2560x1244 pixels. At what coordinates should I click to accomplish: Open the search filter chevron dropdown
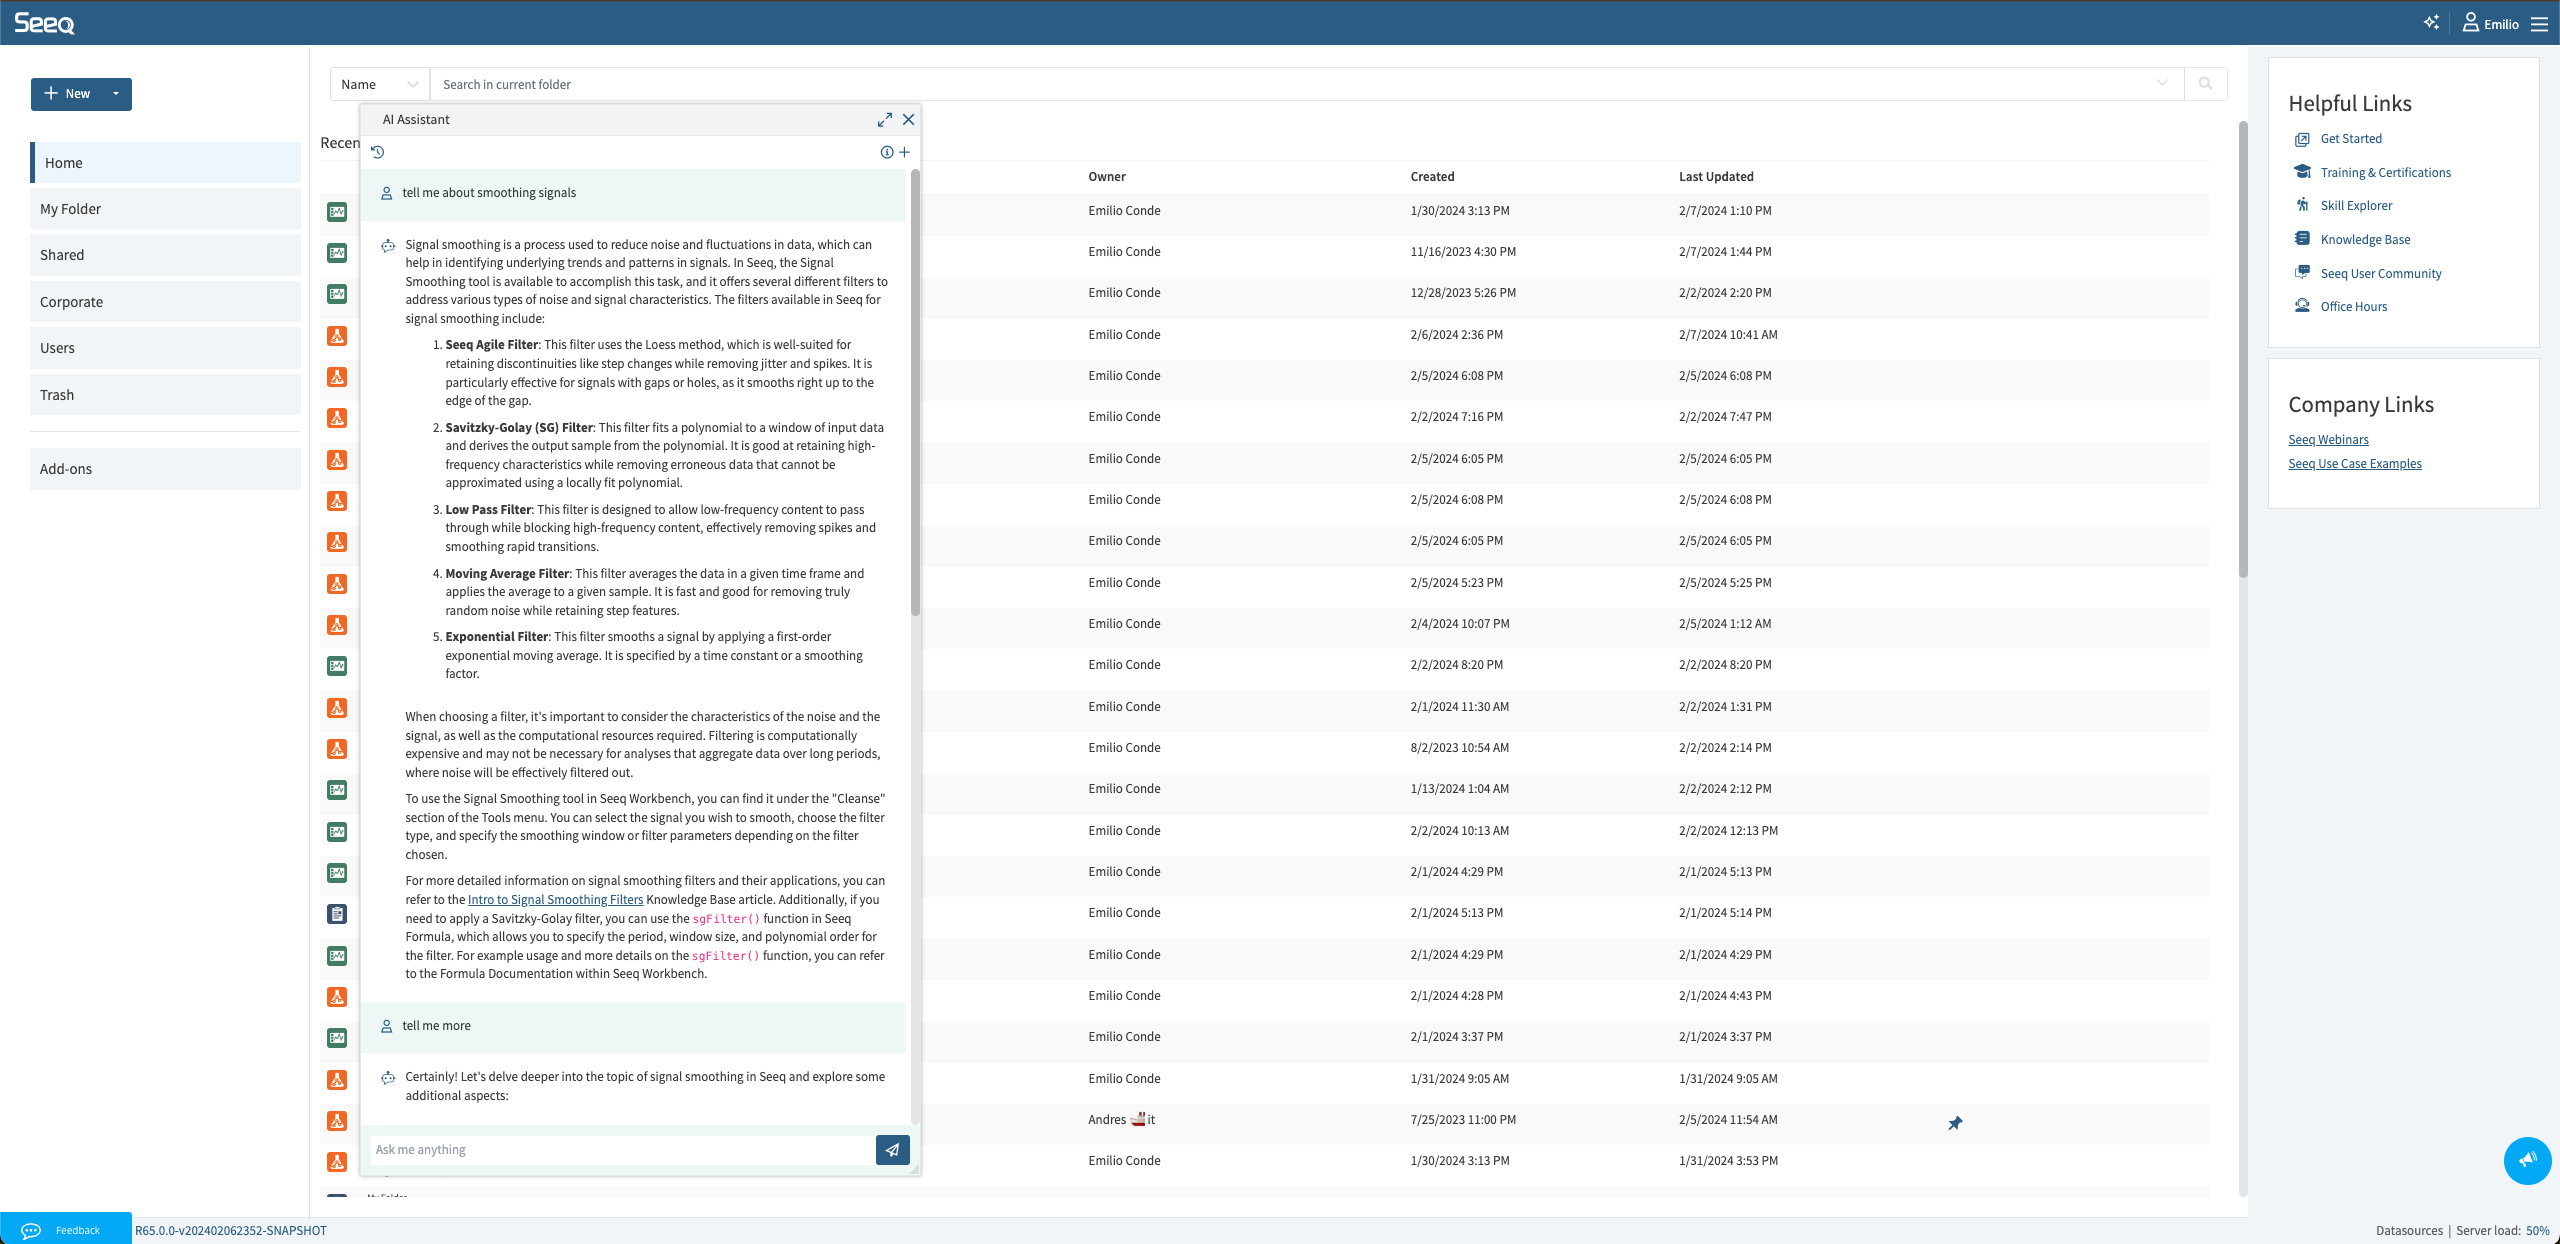(x=2160, y=84)
